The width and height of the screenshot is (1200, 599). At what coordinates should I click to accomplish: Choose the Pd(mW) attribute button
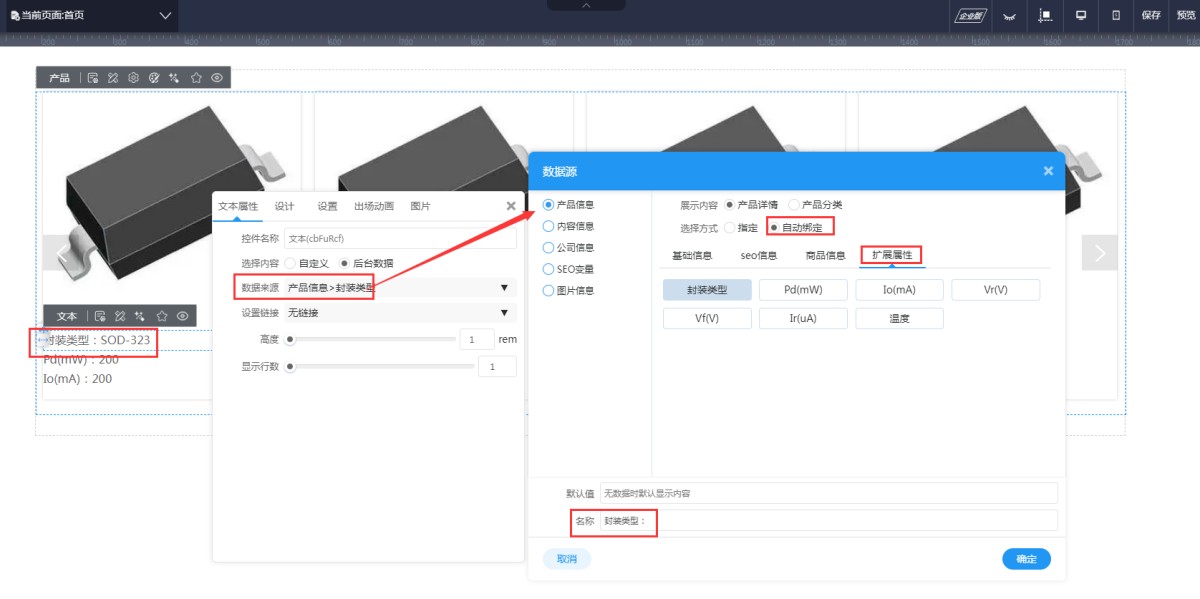tap(803, 290)
